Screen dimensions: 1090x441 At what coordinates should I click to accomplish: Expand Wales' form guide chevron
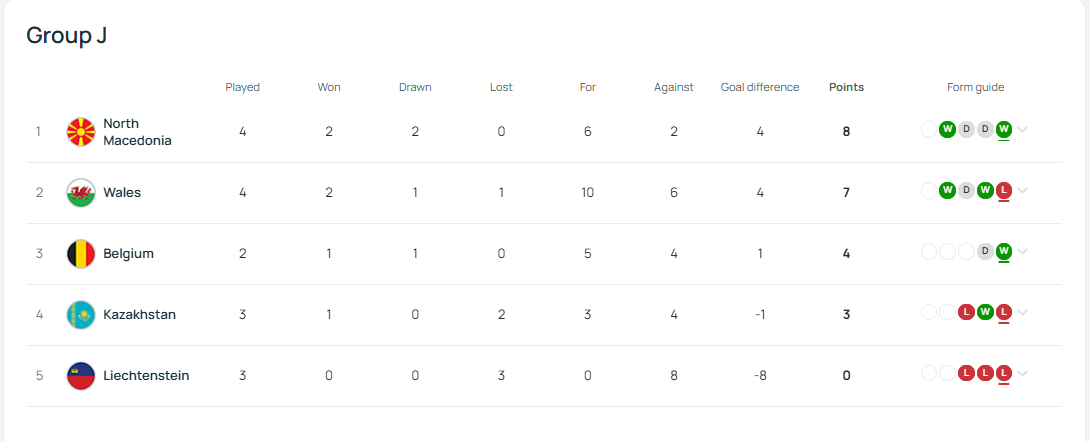tap(1022, 191)
